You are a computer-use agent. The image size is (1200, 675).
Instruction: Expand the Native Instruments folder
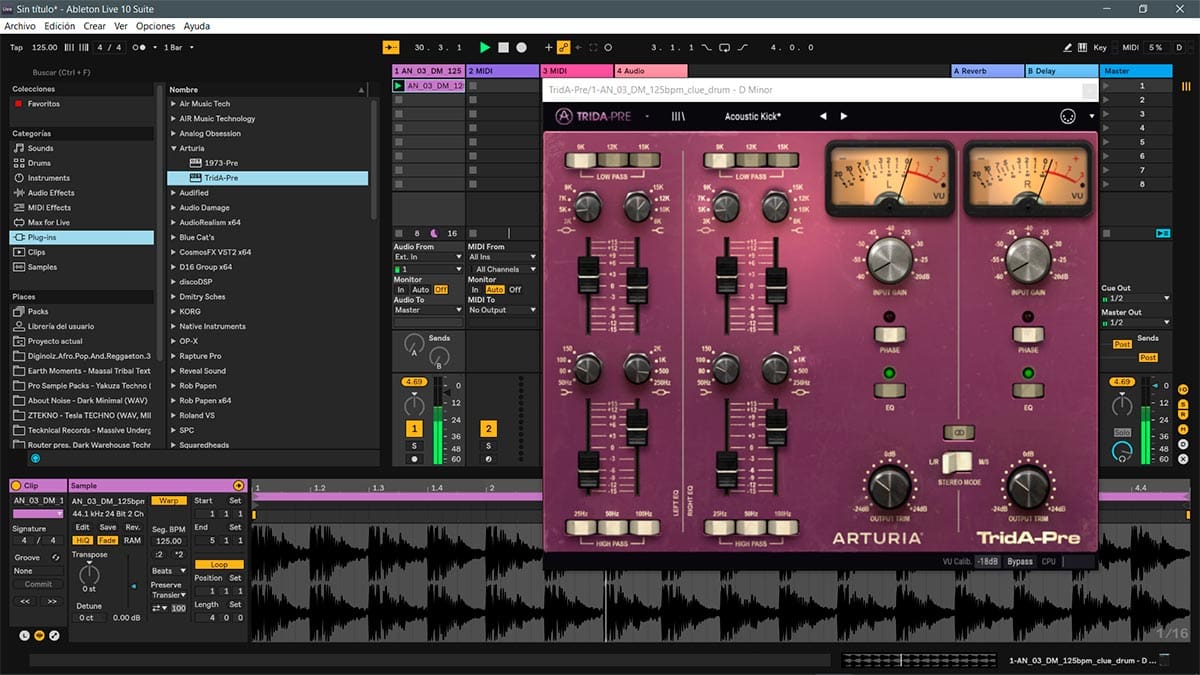point(173,326)
